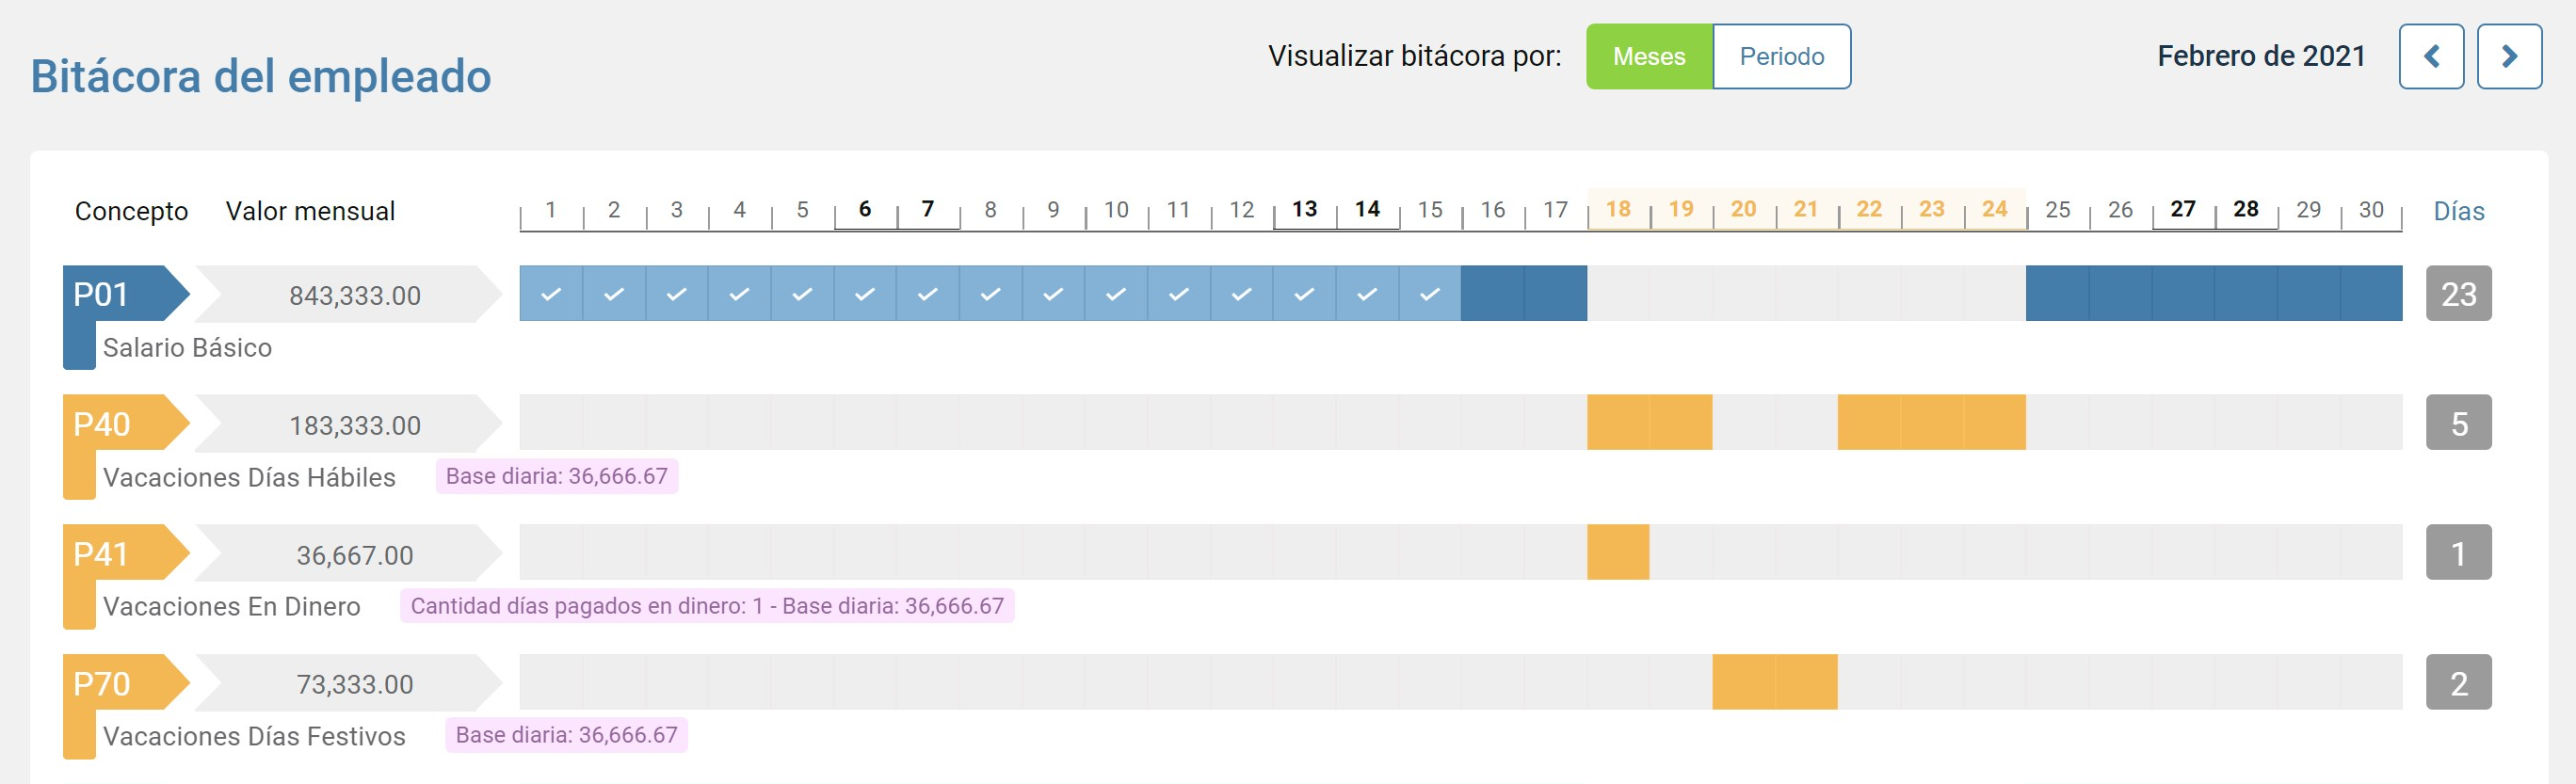The image size is (2576, 784).
Task: Click days badge 5 for Vacaciones Días Hábiles
Action: 2459,423
